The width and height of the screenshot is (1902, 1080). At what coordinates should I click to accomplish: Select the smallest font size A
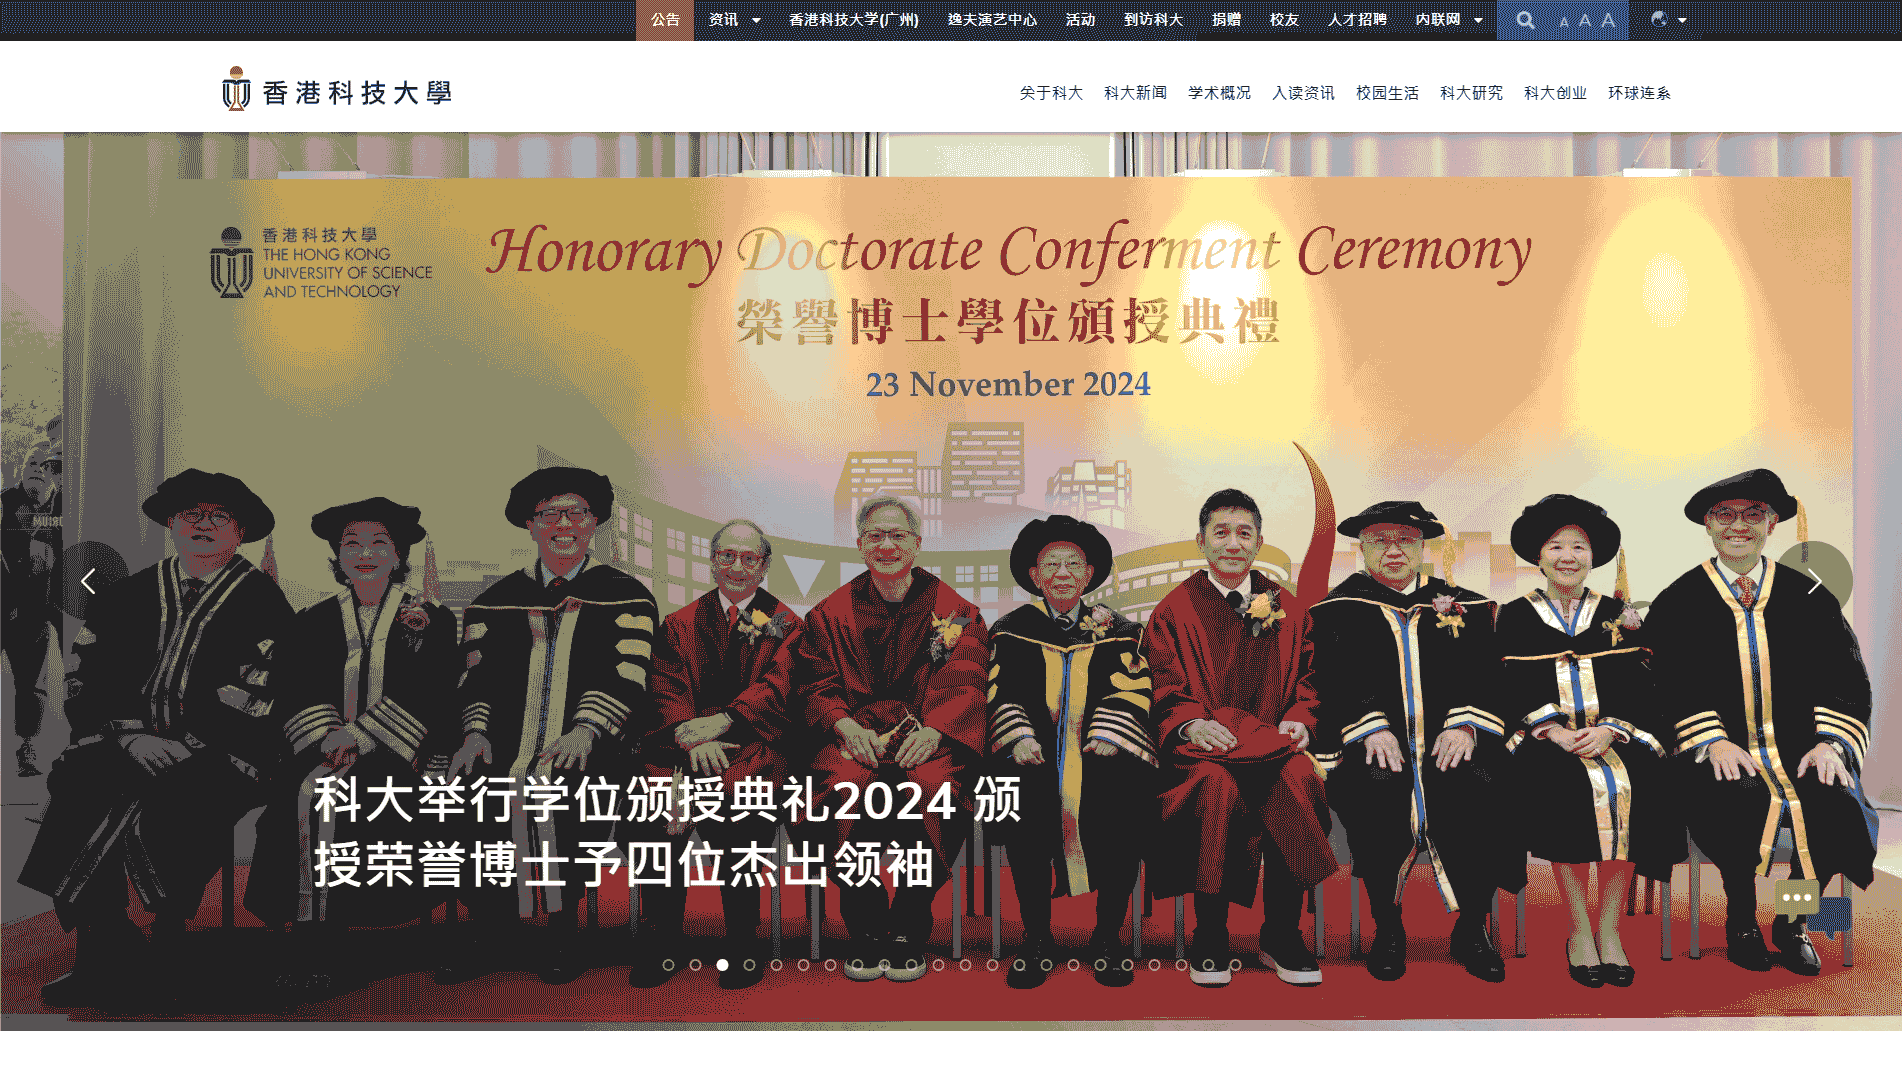click(x=1564, y=22)
